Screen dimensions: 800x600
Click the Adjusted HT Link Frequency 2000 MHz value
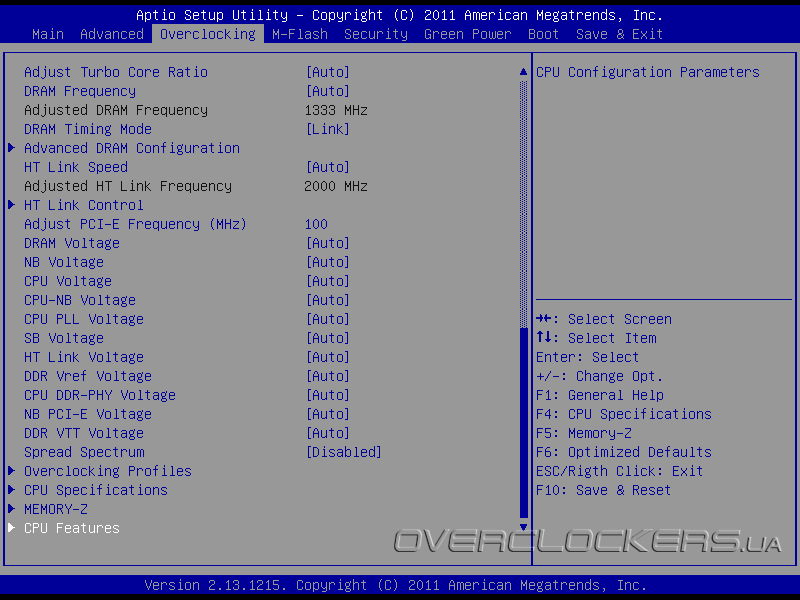tap(336, 186)
